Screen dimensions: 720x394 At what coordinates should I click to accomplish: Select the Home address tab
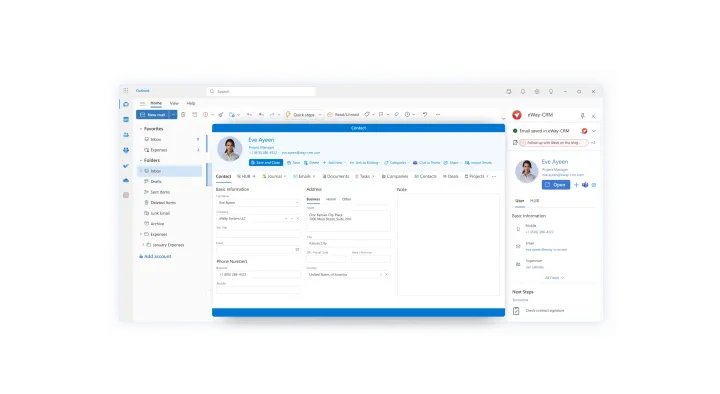click(331, 199)
